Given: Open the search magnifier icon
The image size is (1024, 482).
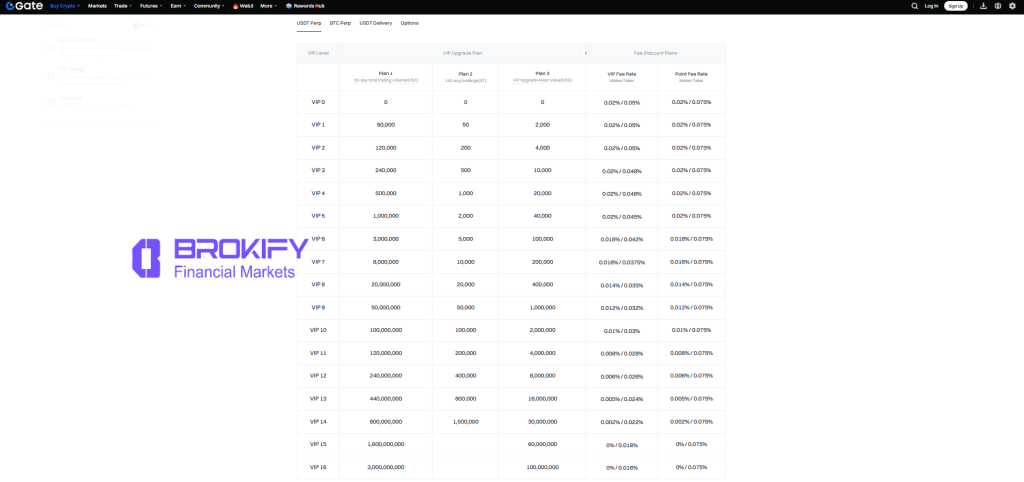Looking at the screenshot, I should pyautogui.click(x=914, y=6).
